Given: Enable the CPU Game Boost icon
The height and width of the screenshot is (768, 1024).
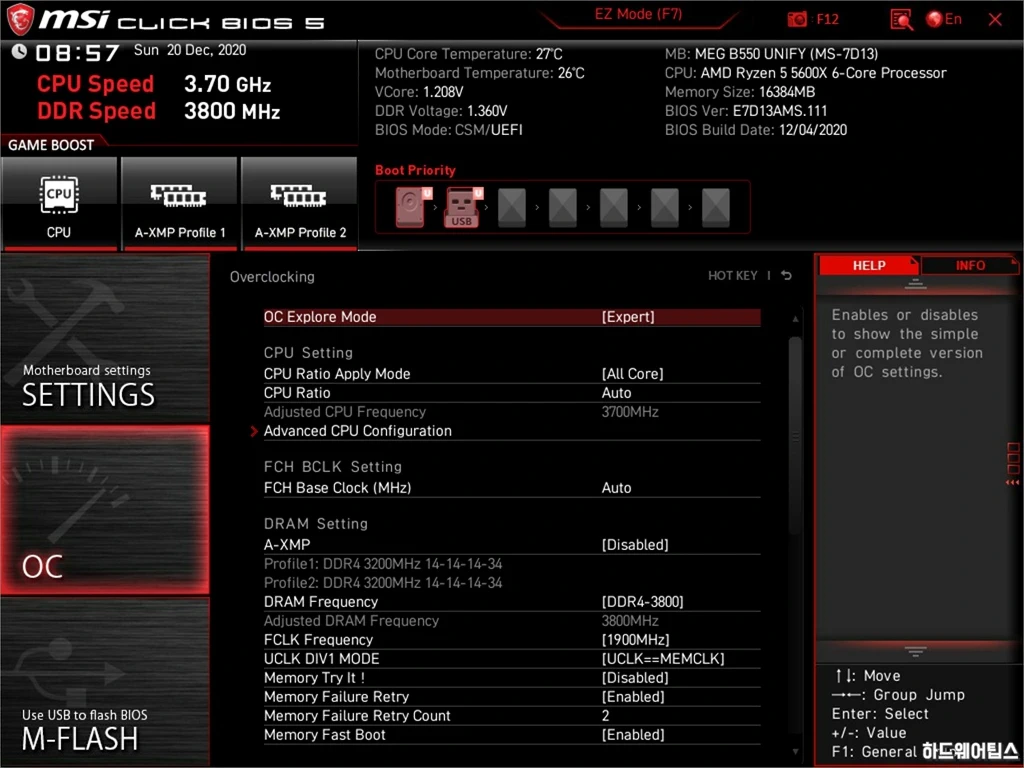Looking at the screenshot, I should tap(59, 203).
